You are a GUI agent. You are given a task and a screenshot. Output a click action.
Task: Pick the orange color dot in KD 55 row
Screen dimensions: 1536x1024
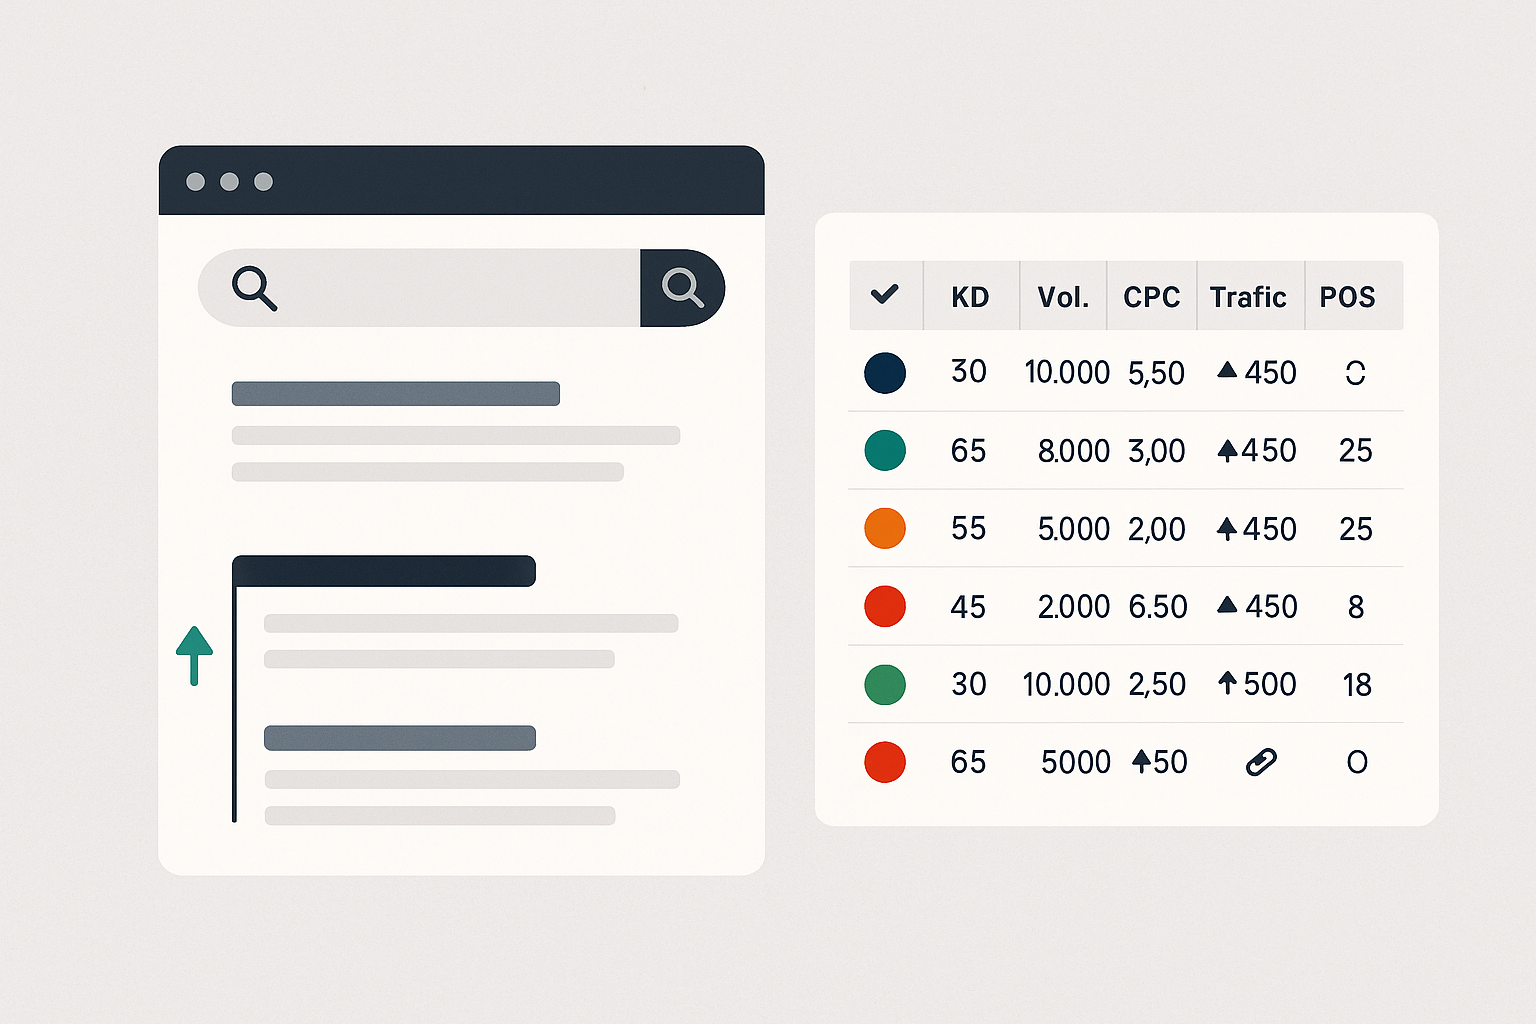[885, 528]
